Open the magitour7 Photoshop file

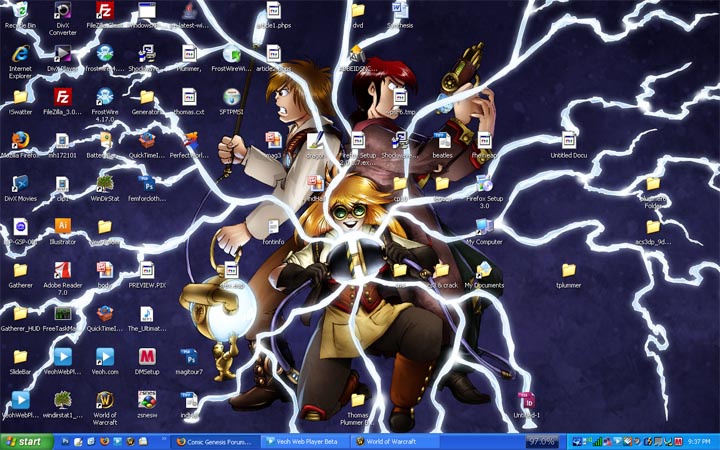pyautogui.click(x=189, y=357)
